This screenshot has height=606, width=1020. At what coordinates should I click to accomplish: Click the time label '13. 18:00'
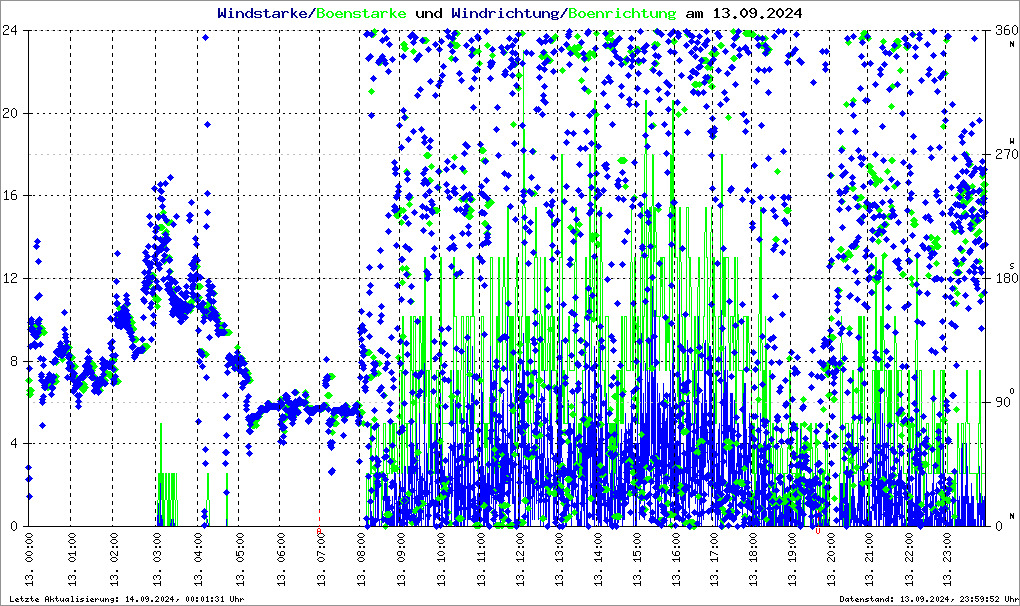tap(754, 560)
